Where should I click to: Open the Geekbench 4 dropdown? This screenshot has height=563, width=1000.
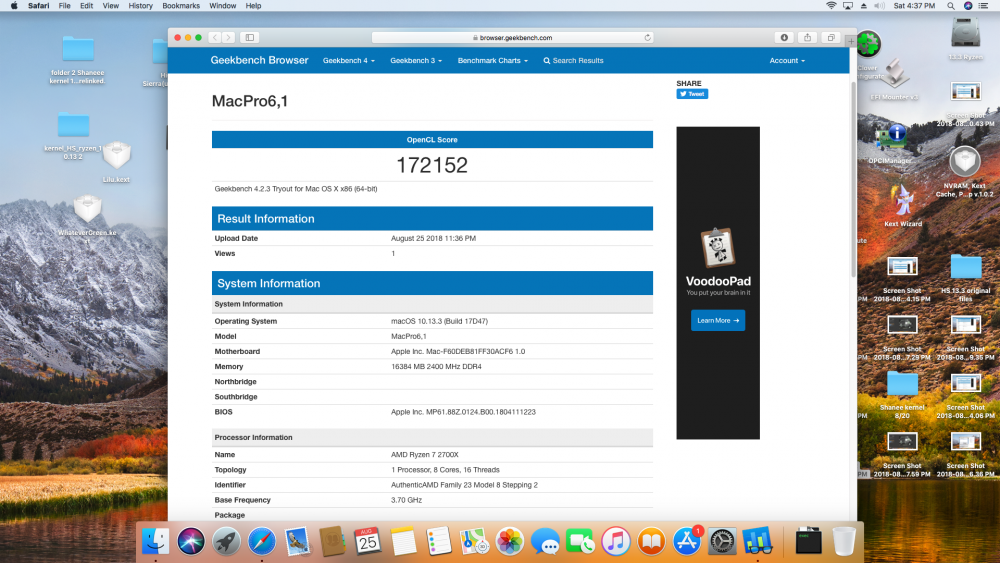pyautogui.click(x=349, y=61)
